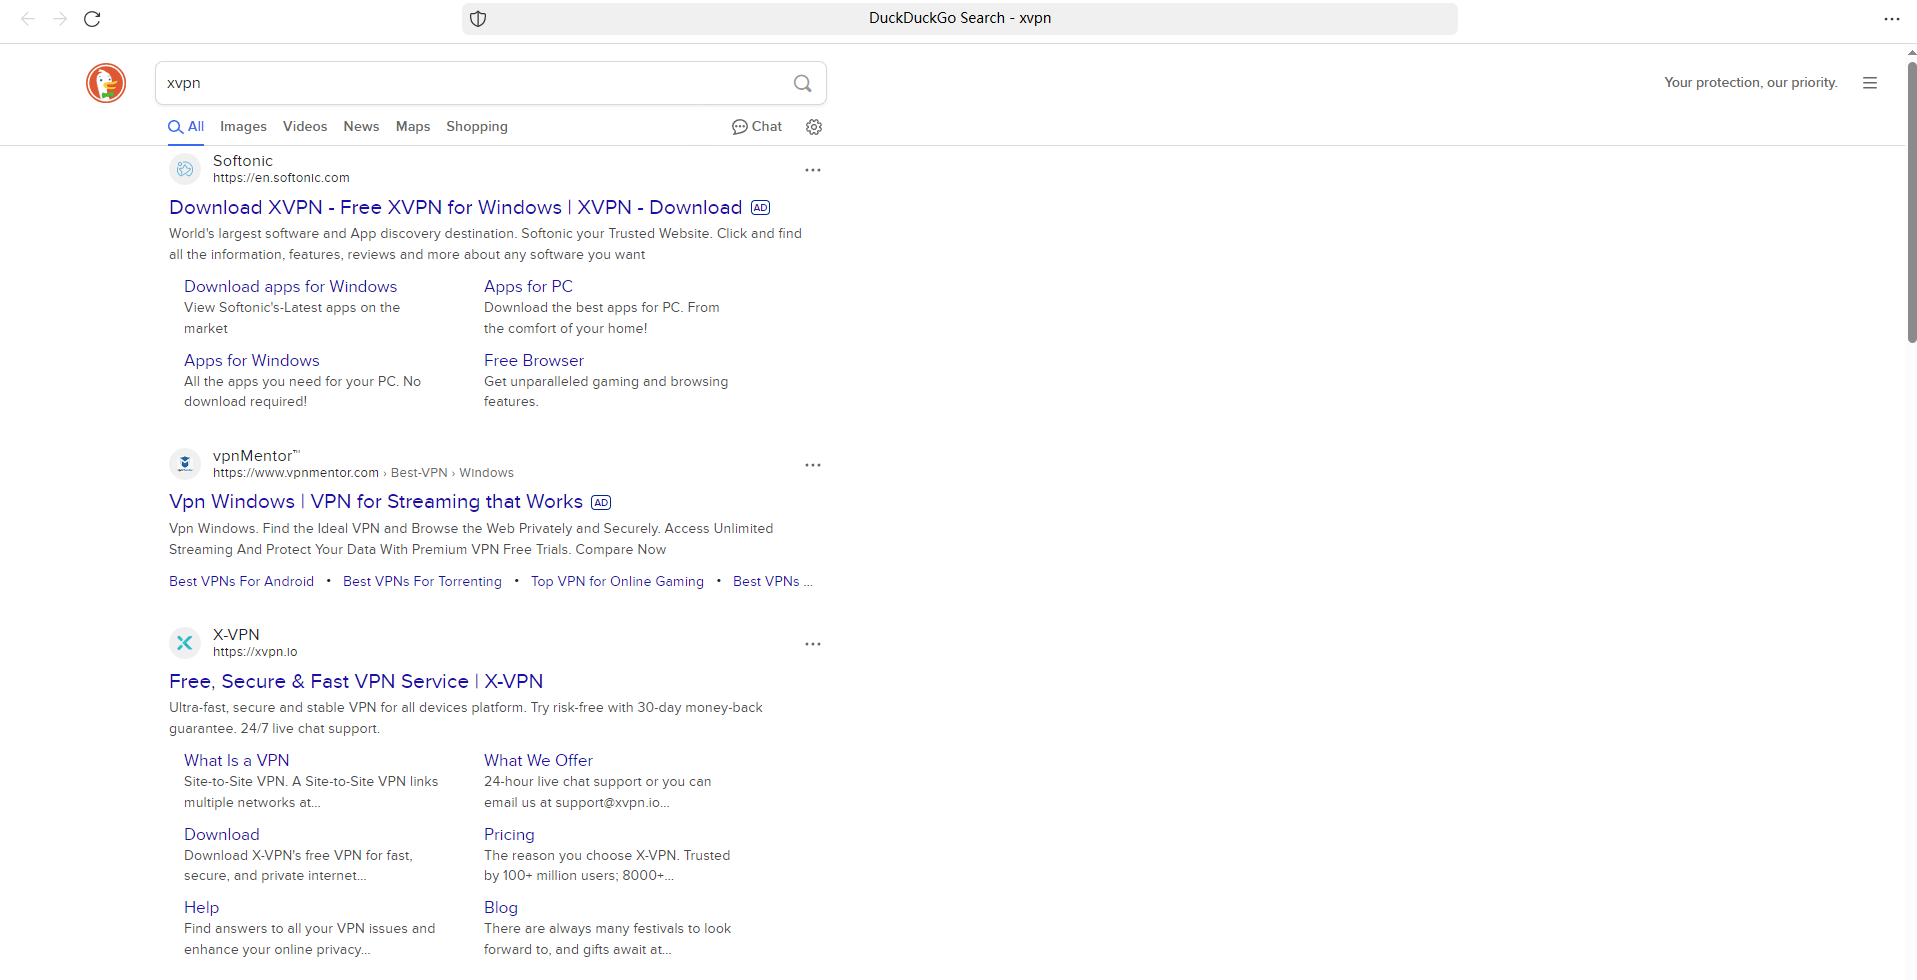Open X-VPN Help sitelink
Screen dimensions: 1917x980
tap(201, 907)
